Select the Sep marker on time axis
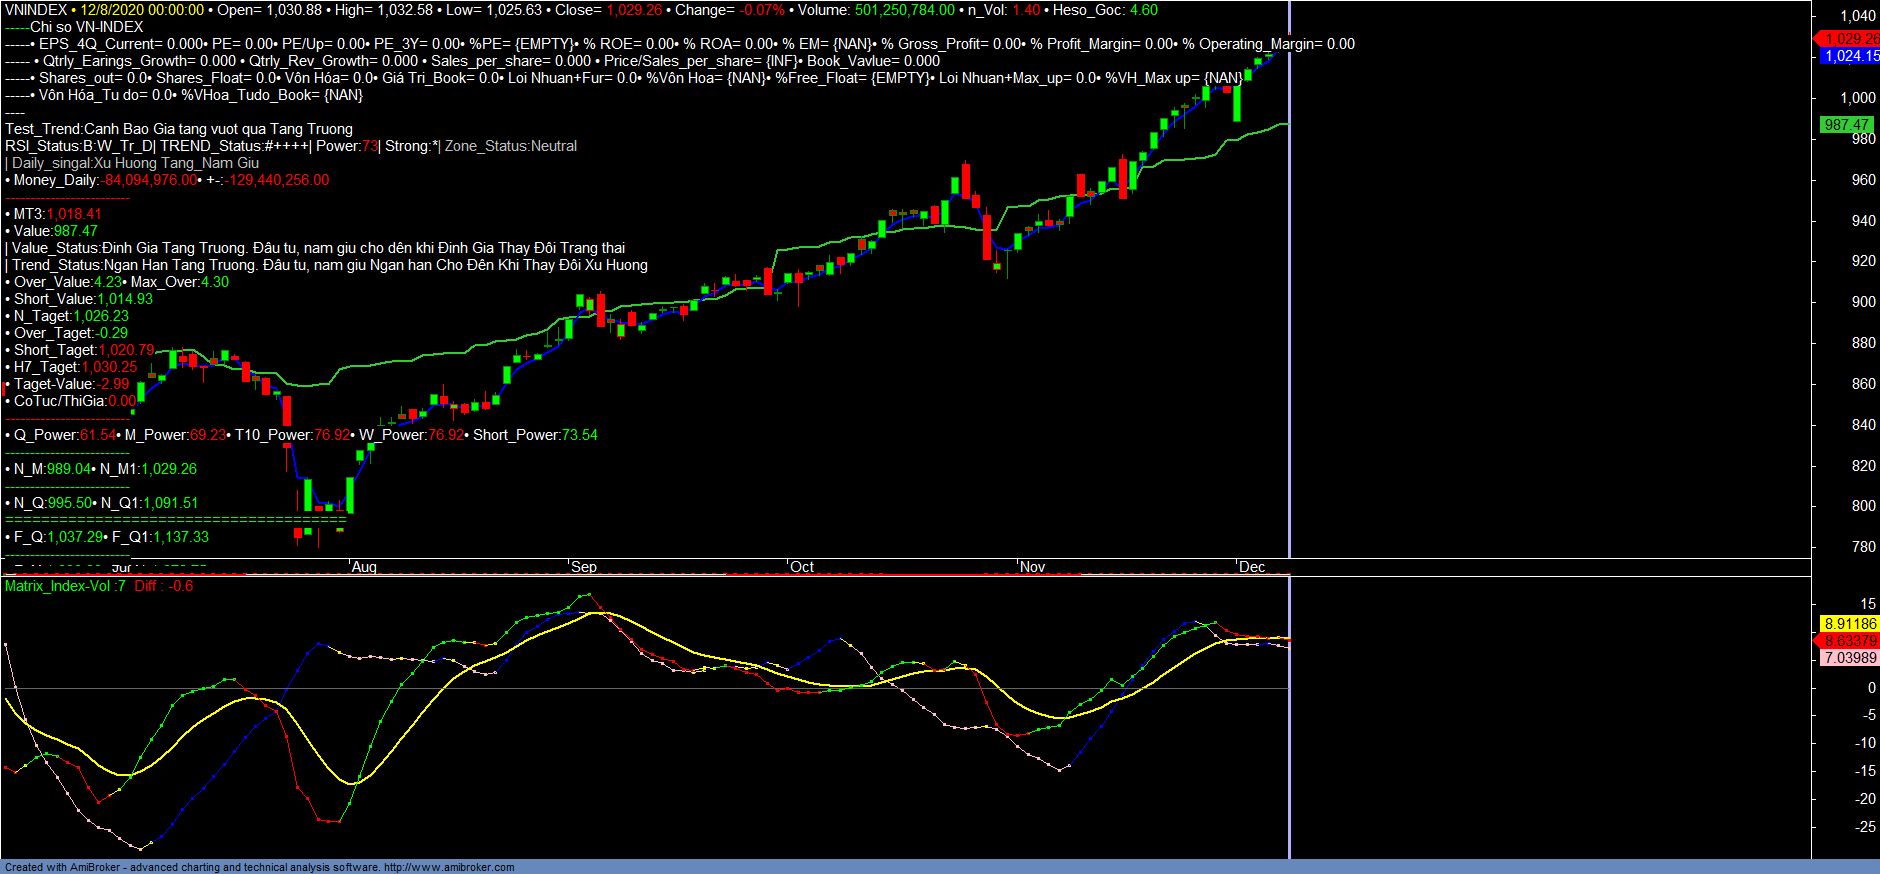 pos(584,567)
